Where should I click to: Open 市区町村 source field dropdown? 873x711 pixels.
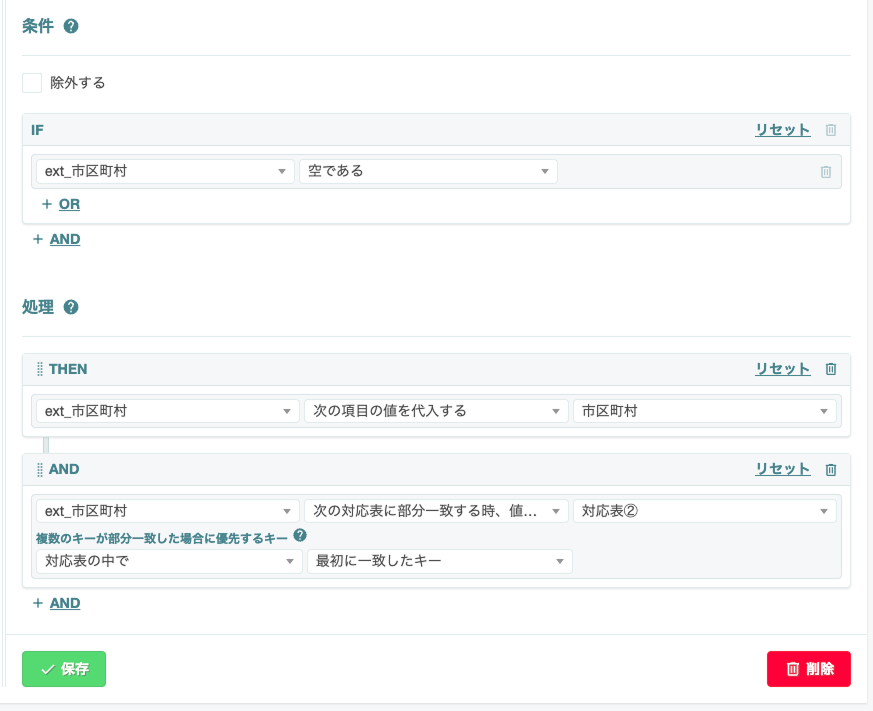click(704, 411)
